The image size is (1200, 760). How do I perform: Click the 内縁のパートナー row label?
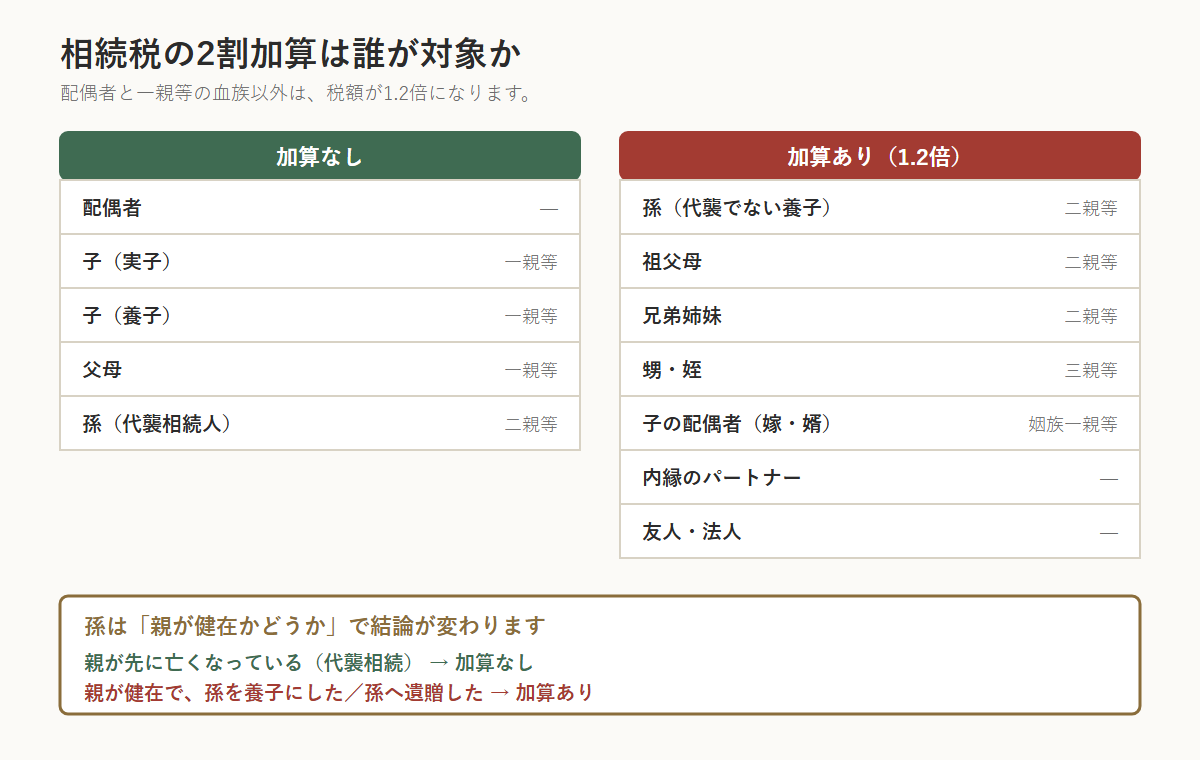click(x=722, y=478)
